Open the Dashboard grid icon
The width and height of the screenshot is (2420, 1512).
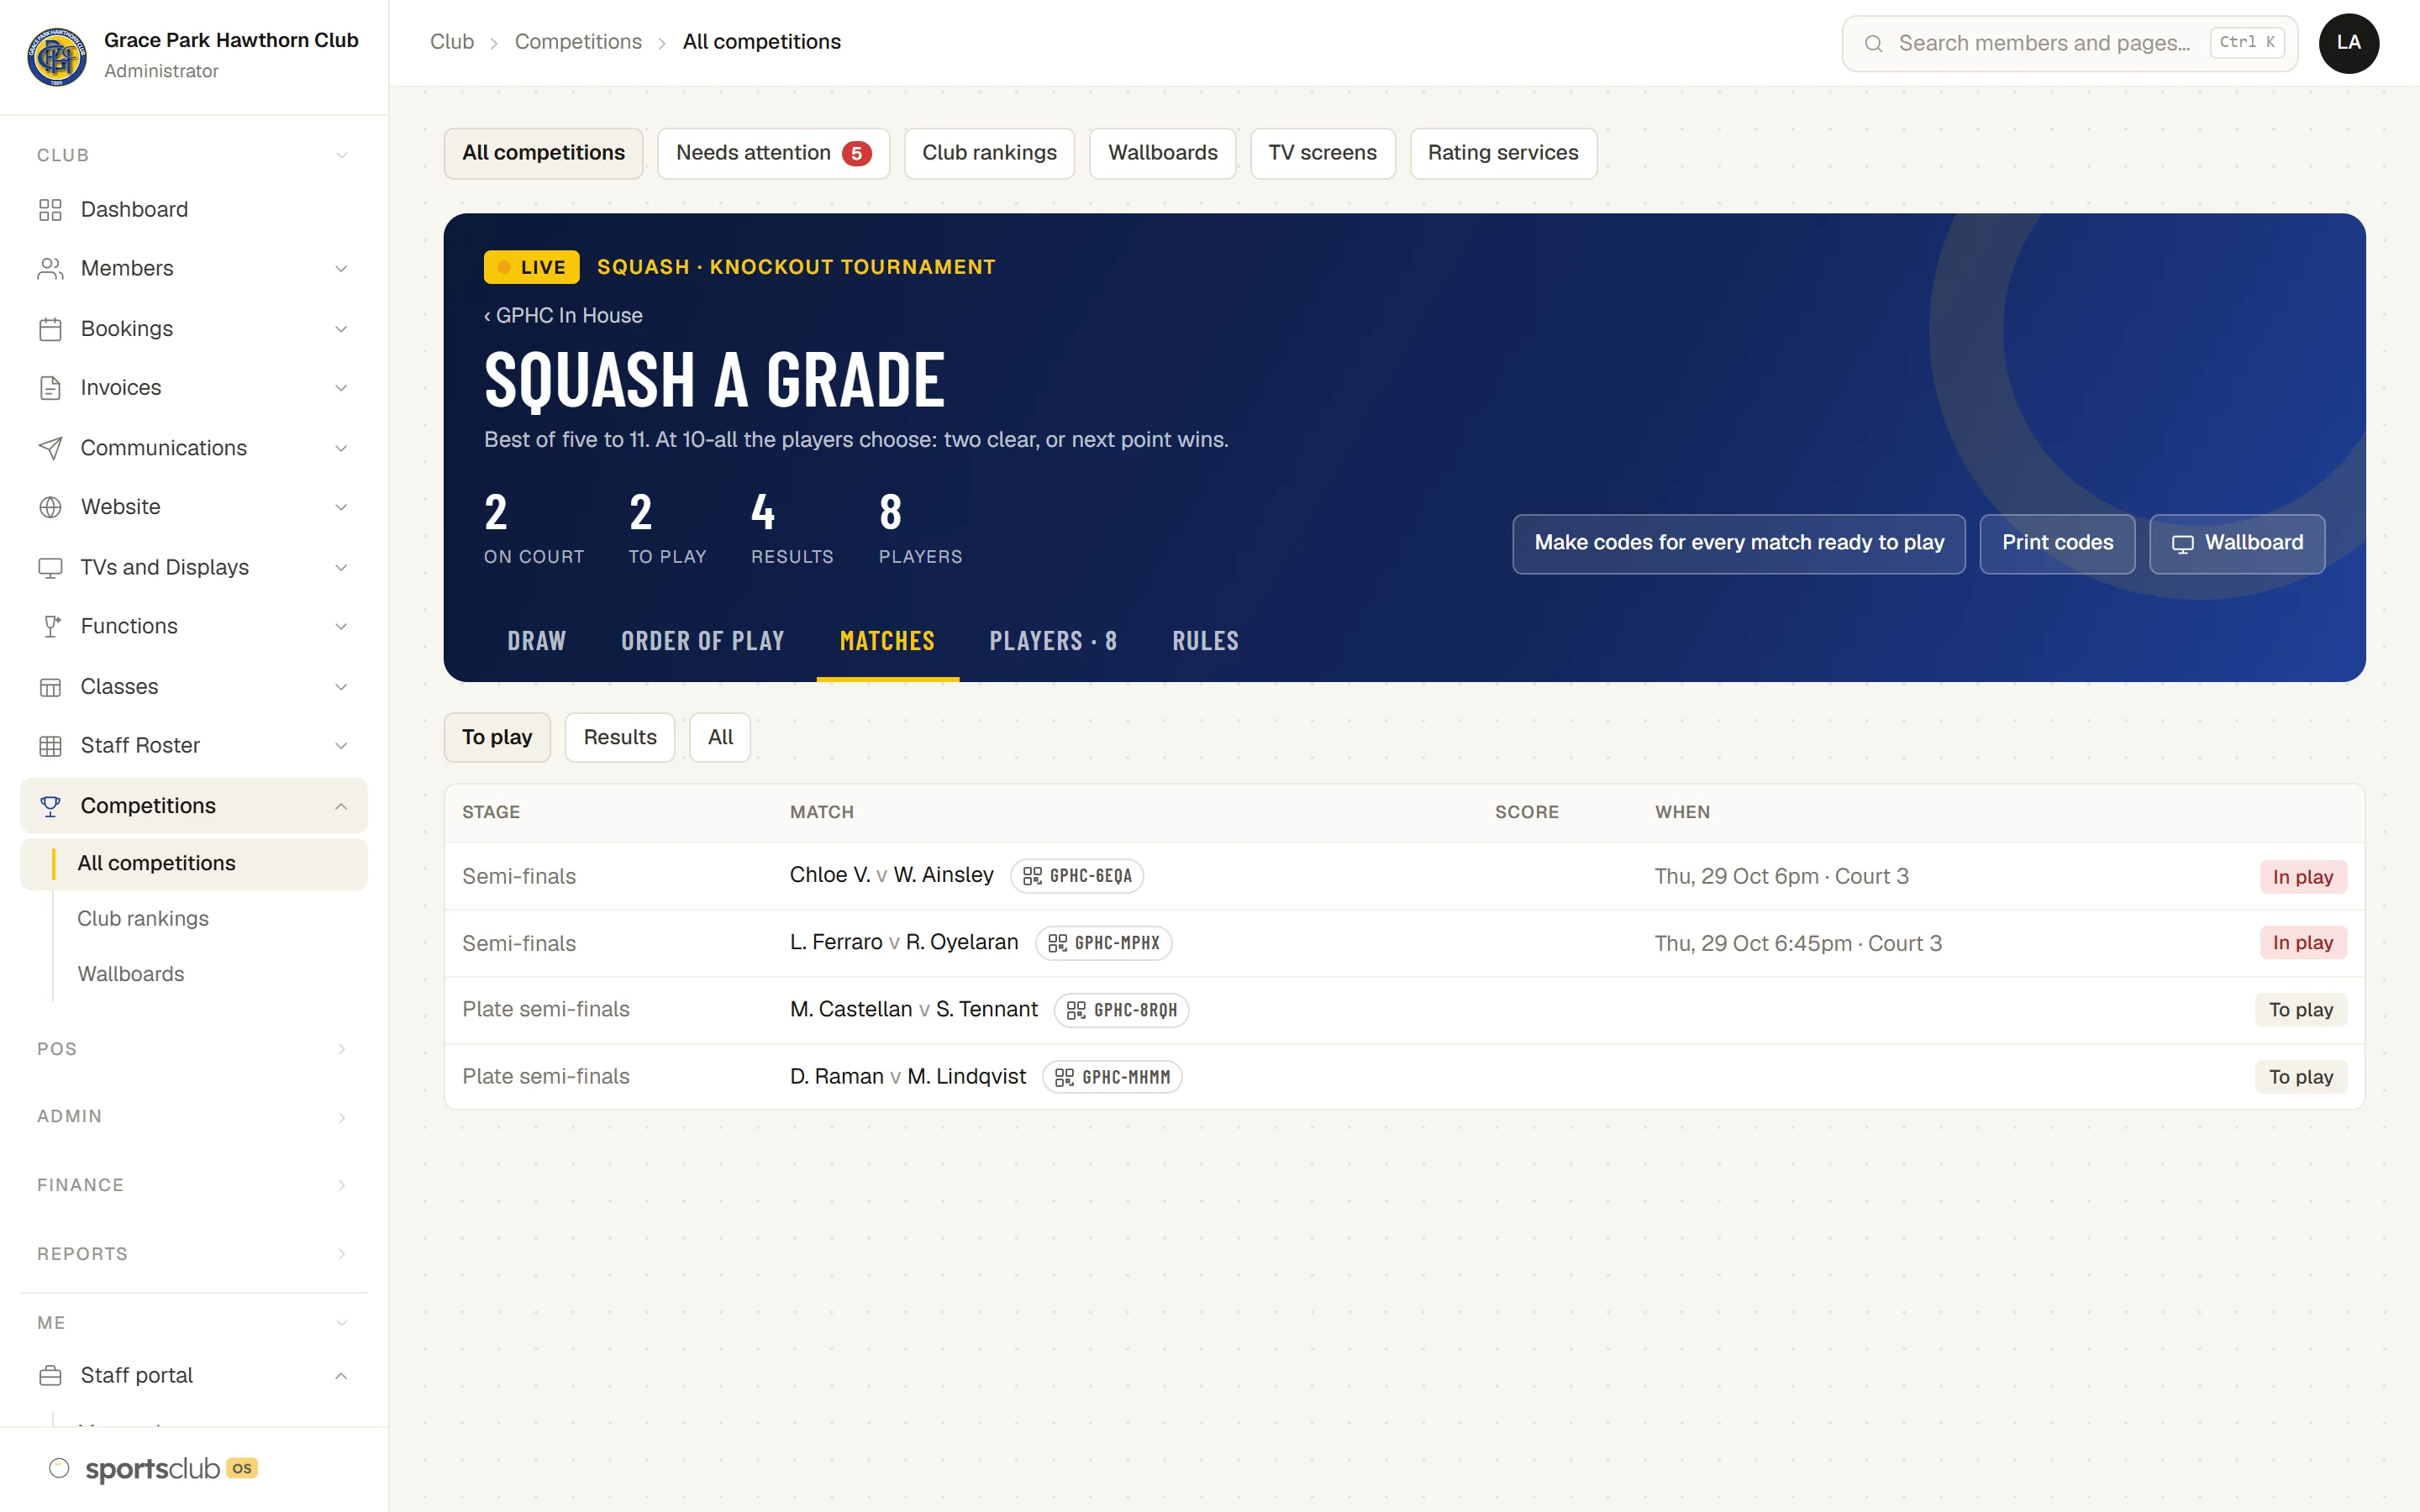tap(50, 209)
